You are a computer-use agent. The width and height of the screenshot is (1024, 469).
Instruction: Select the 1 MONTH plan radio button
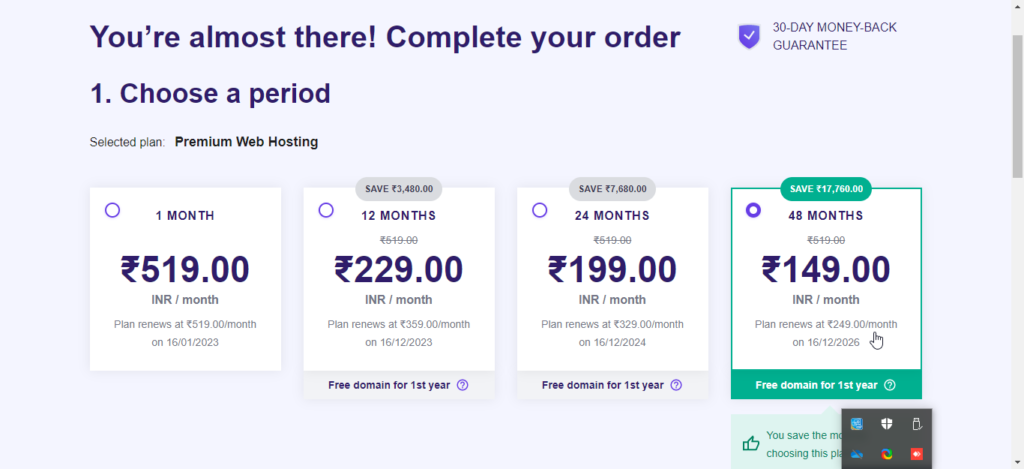(x=112, y=210)
